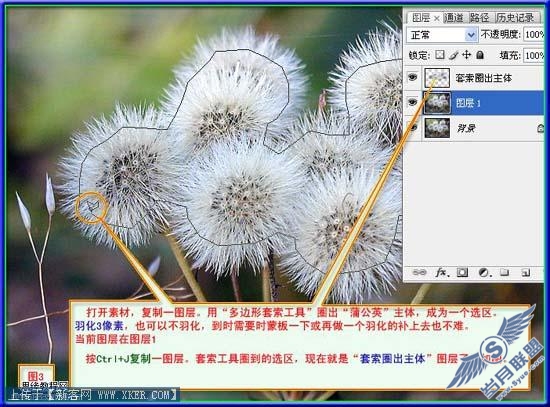
Task: Toggle lock transparent pixels icon
Action: (440, 55)
